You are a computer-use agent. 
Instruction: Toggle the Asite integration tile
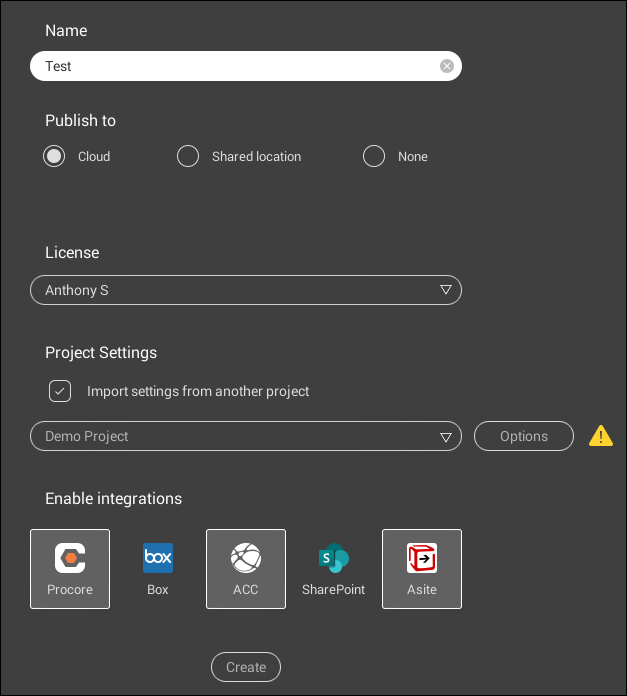(422, 569)
